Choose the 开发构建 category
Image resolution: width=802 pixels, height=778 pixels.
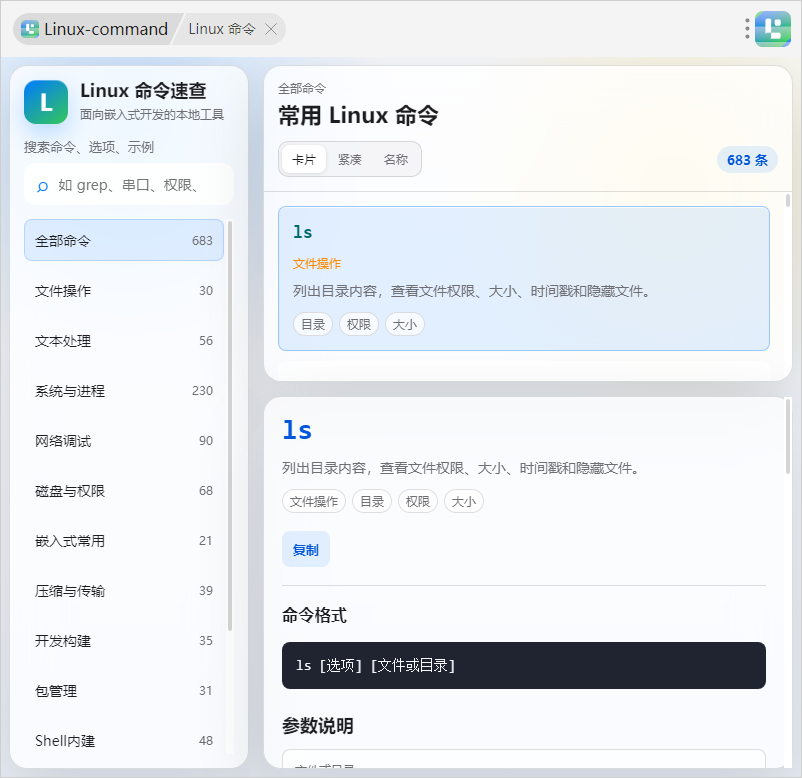click(x=124, y=641)
